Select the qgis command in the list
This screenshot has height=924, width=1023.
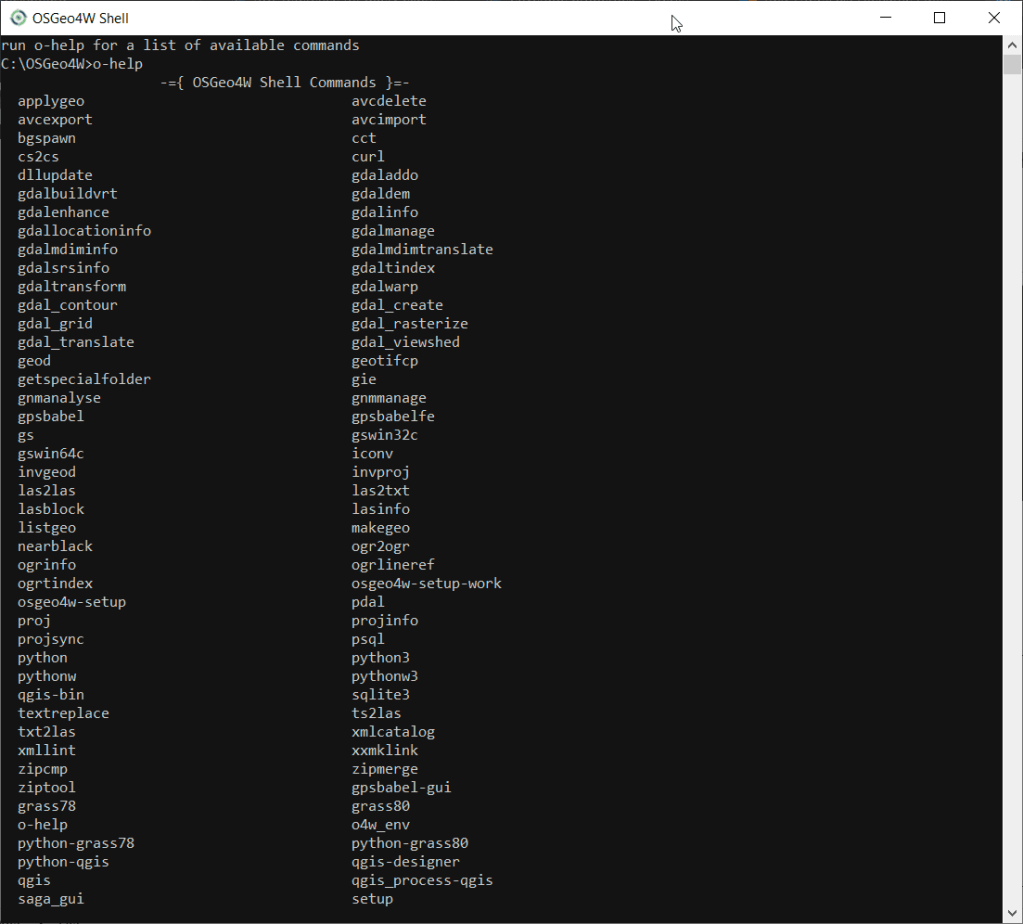point(33,880)
